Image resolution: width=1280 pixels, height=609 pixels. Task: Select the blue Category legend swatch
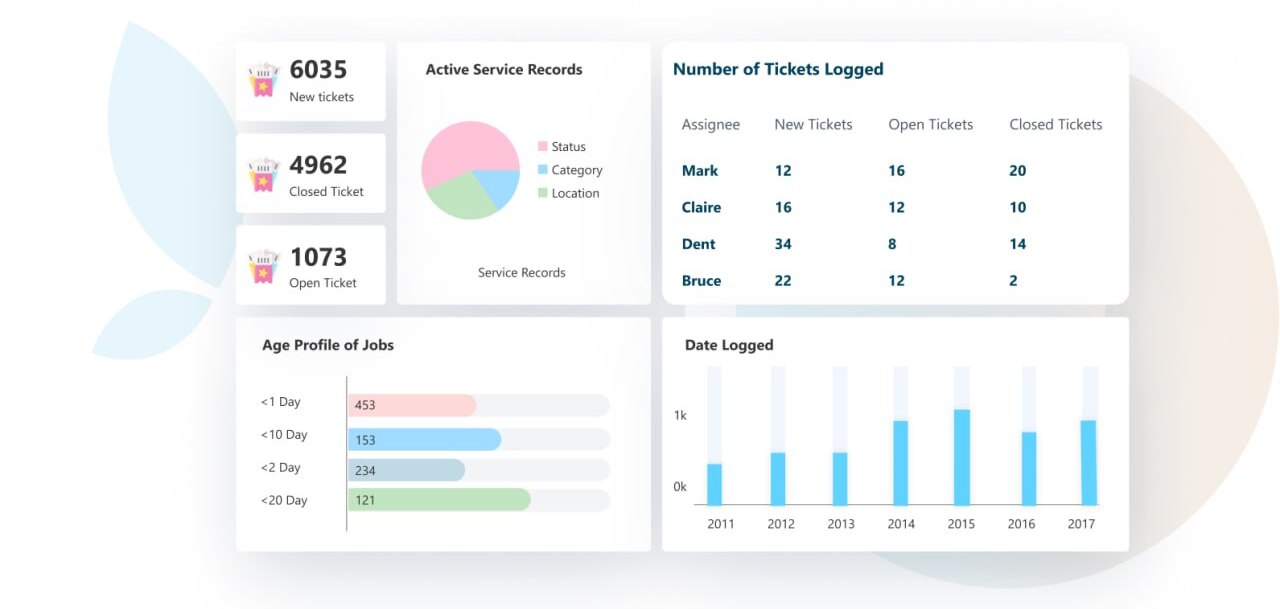[543, 170]
